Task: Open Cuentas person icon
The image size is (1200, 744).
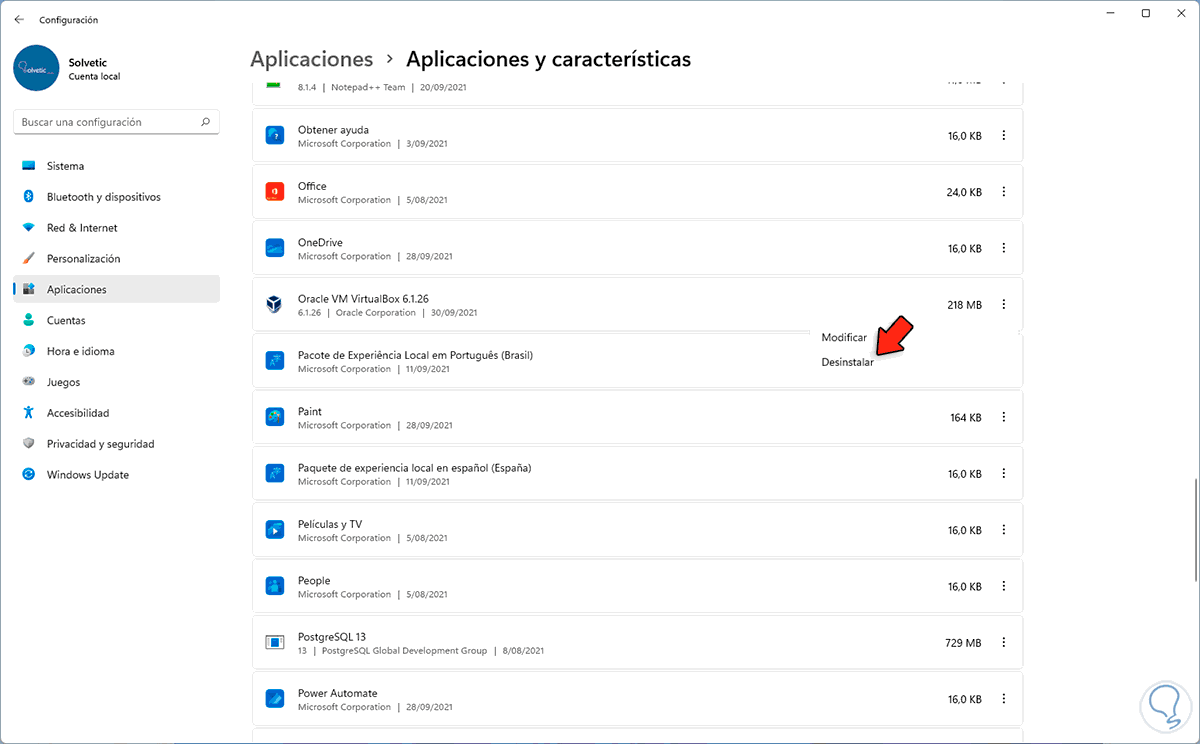Action: click(x=29, y=320)
